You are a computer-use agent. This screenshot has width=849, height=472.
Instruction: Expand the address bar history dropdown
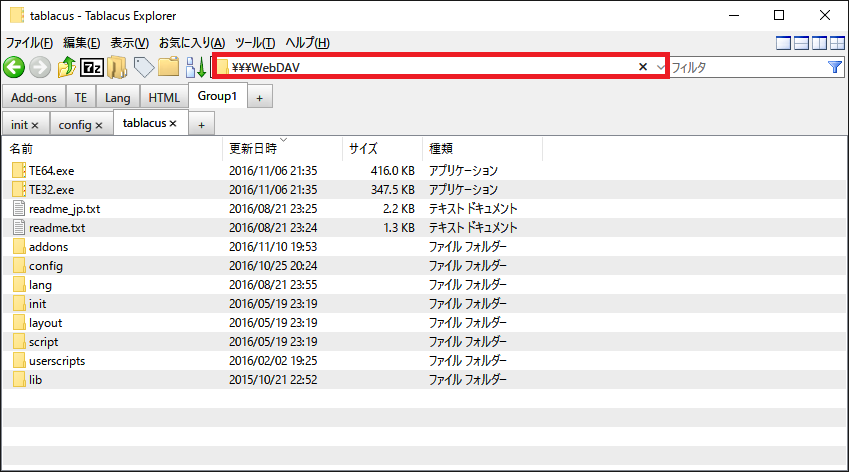point(661,67)
